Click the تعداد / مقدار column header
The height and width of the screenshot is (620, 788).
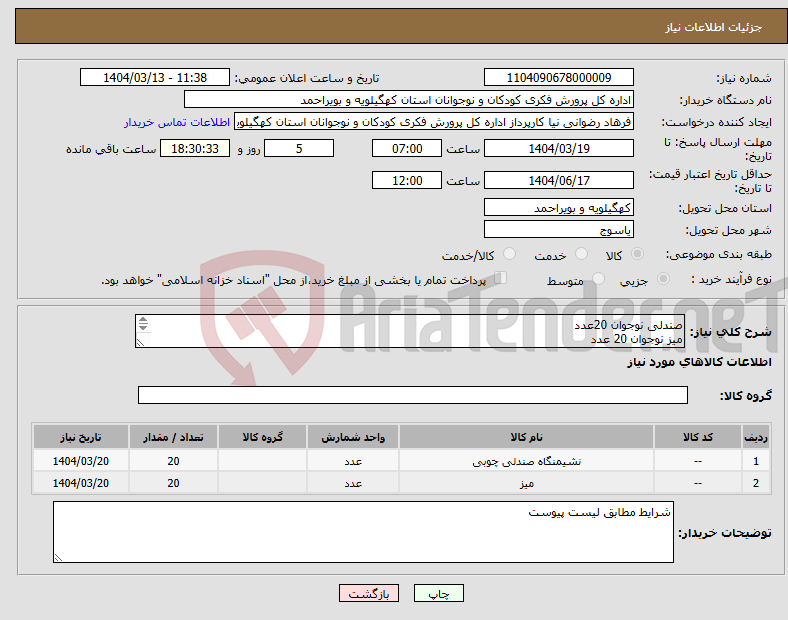click(173, 437)
